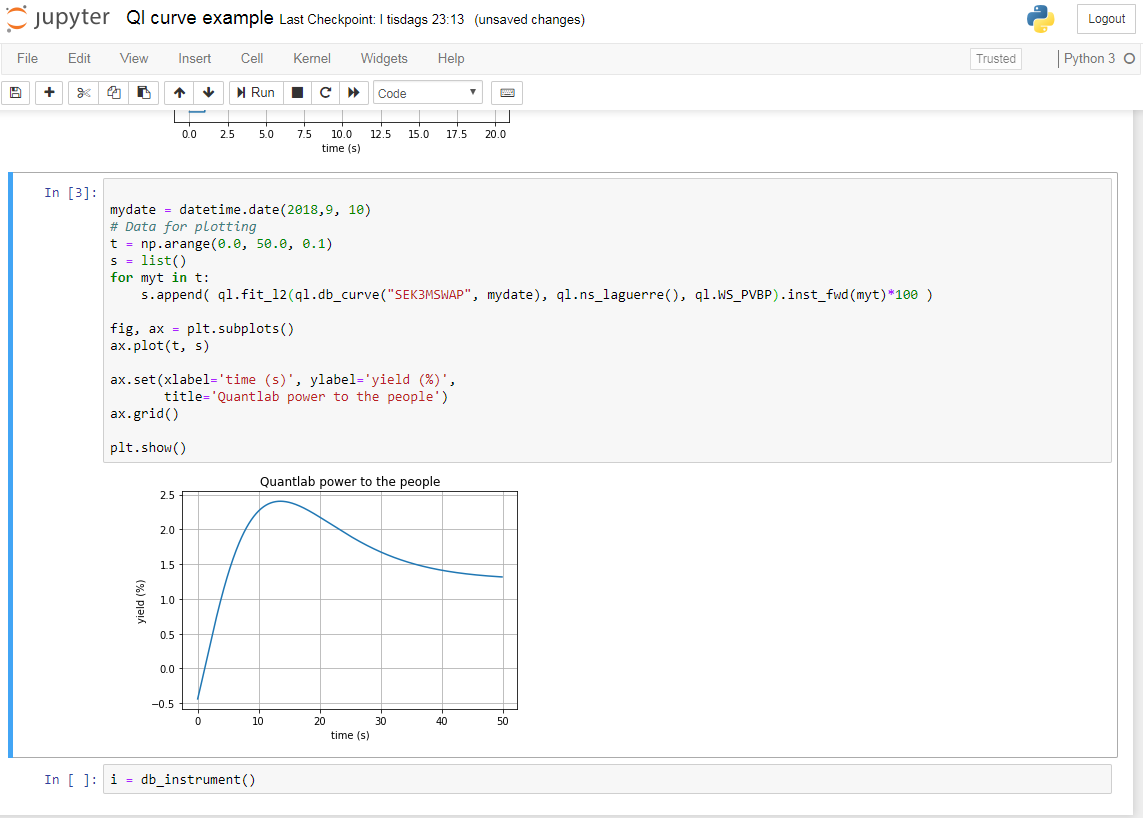Screen dimensions: 1143x818
Task: Copy the selected cells
Action: point(114,93)
